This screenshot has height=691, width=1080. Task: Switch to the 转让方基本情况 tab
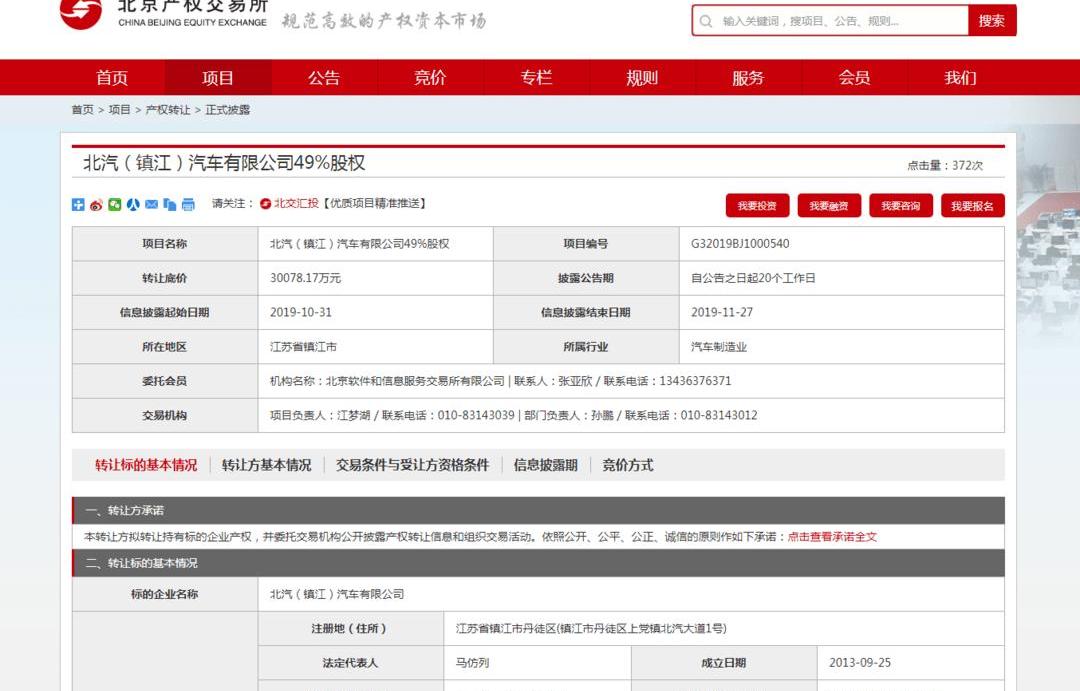tap(266, 465)
